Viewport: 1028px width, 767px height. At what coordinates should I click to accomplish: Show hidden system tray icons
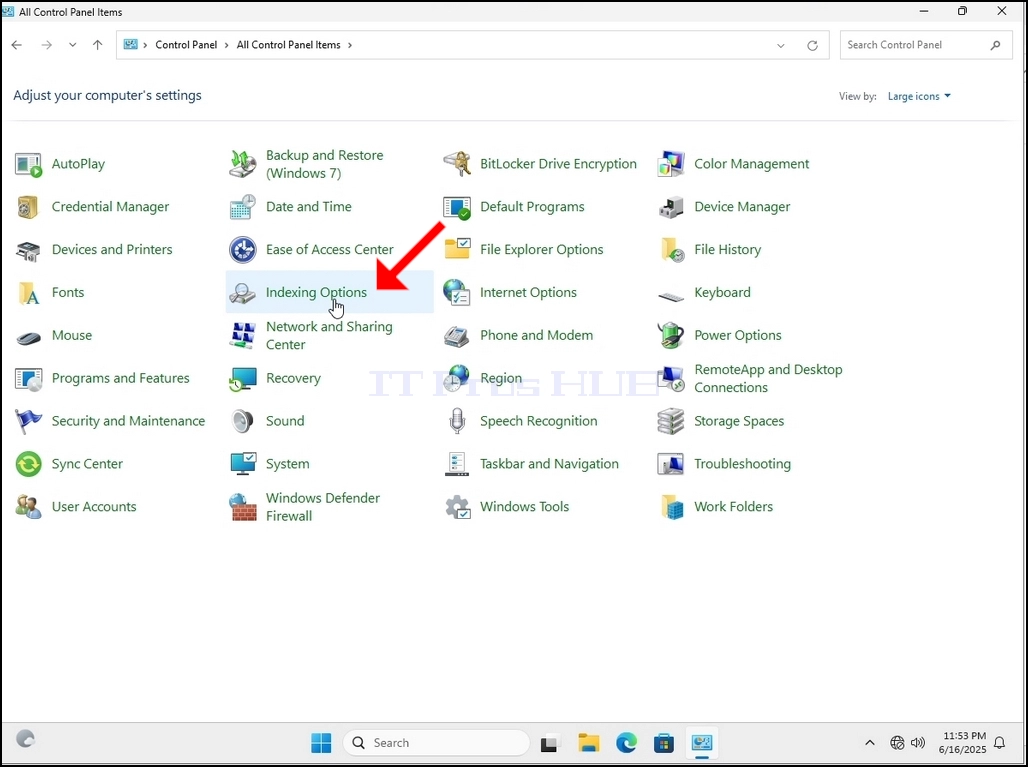tap(870, 743)
